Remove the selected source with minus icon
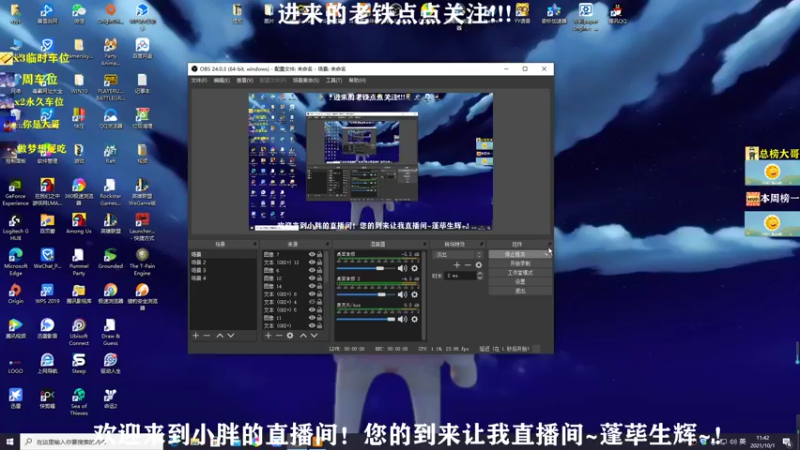800x450 pixels. point(279,335)
